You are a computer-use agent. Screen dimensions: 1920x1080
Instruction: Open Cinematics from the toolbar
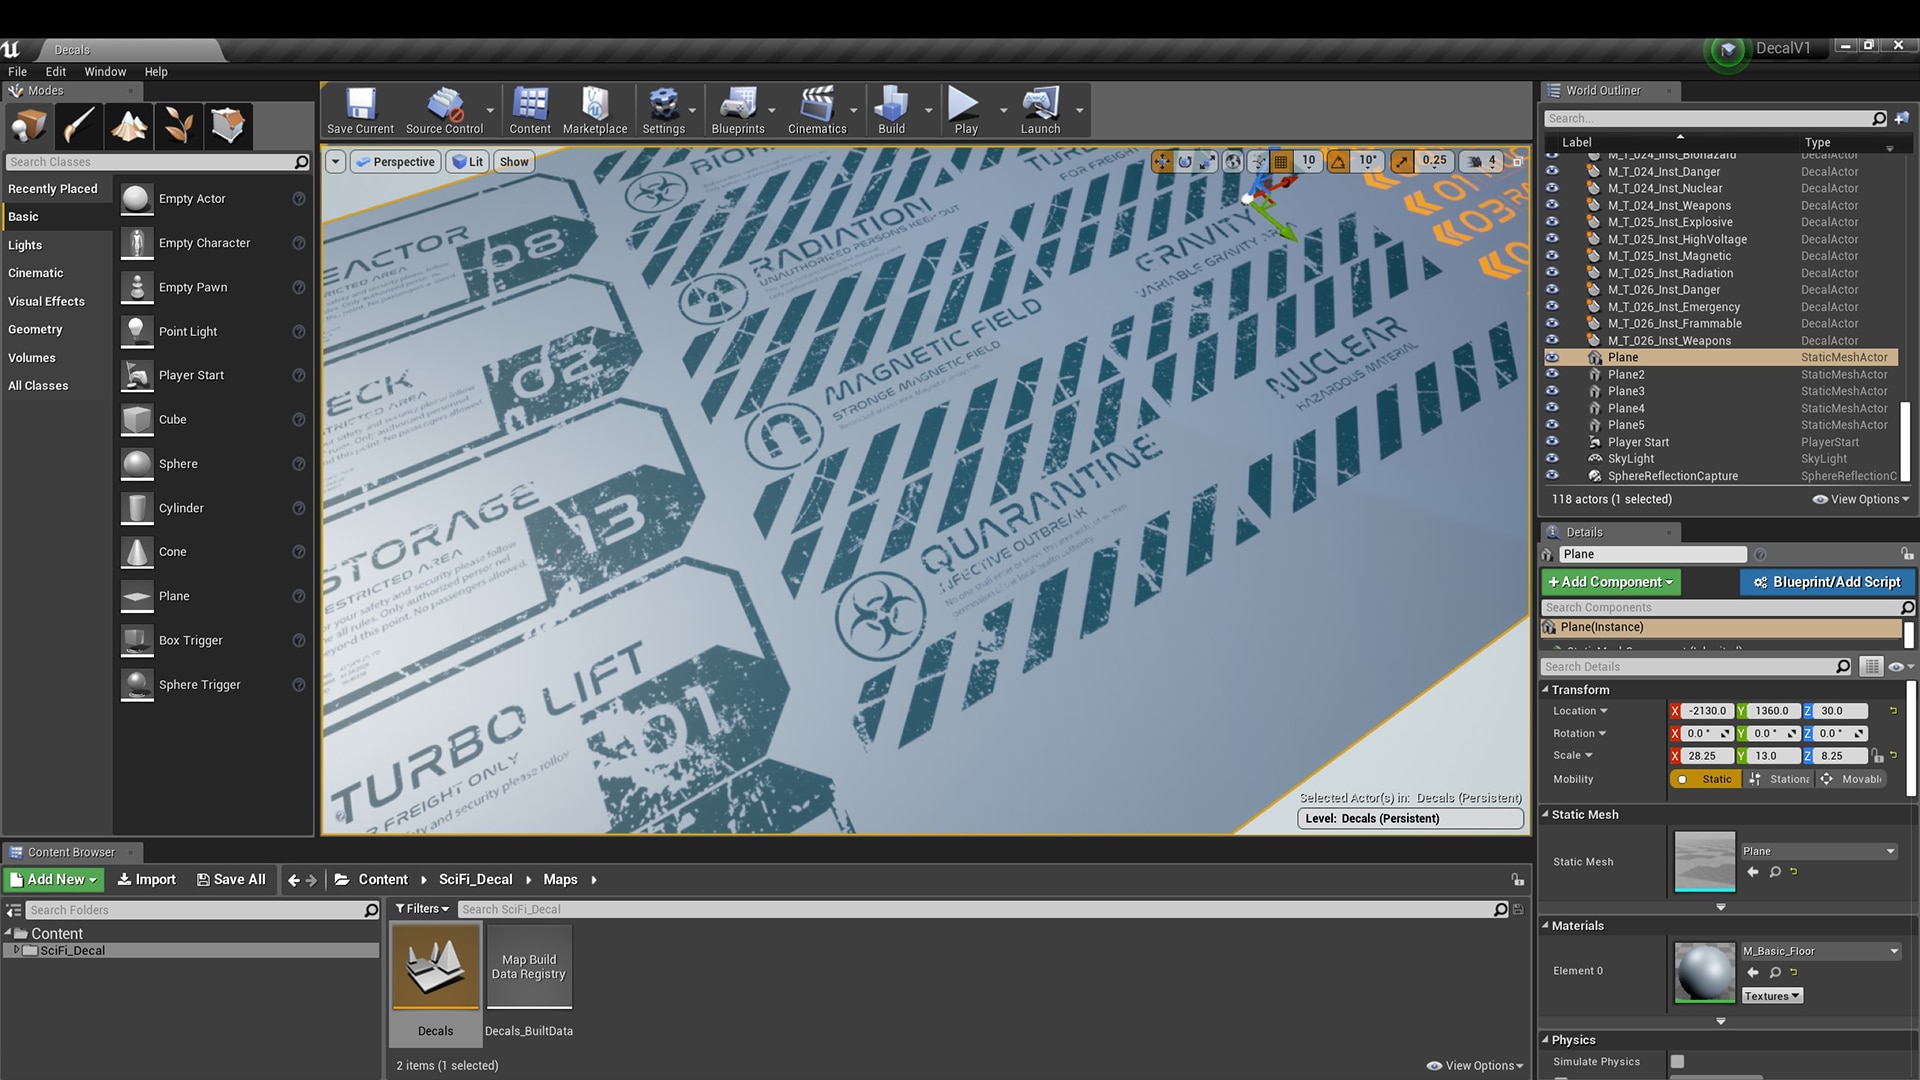(x=817, y=110)
